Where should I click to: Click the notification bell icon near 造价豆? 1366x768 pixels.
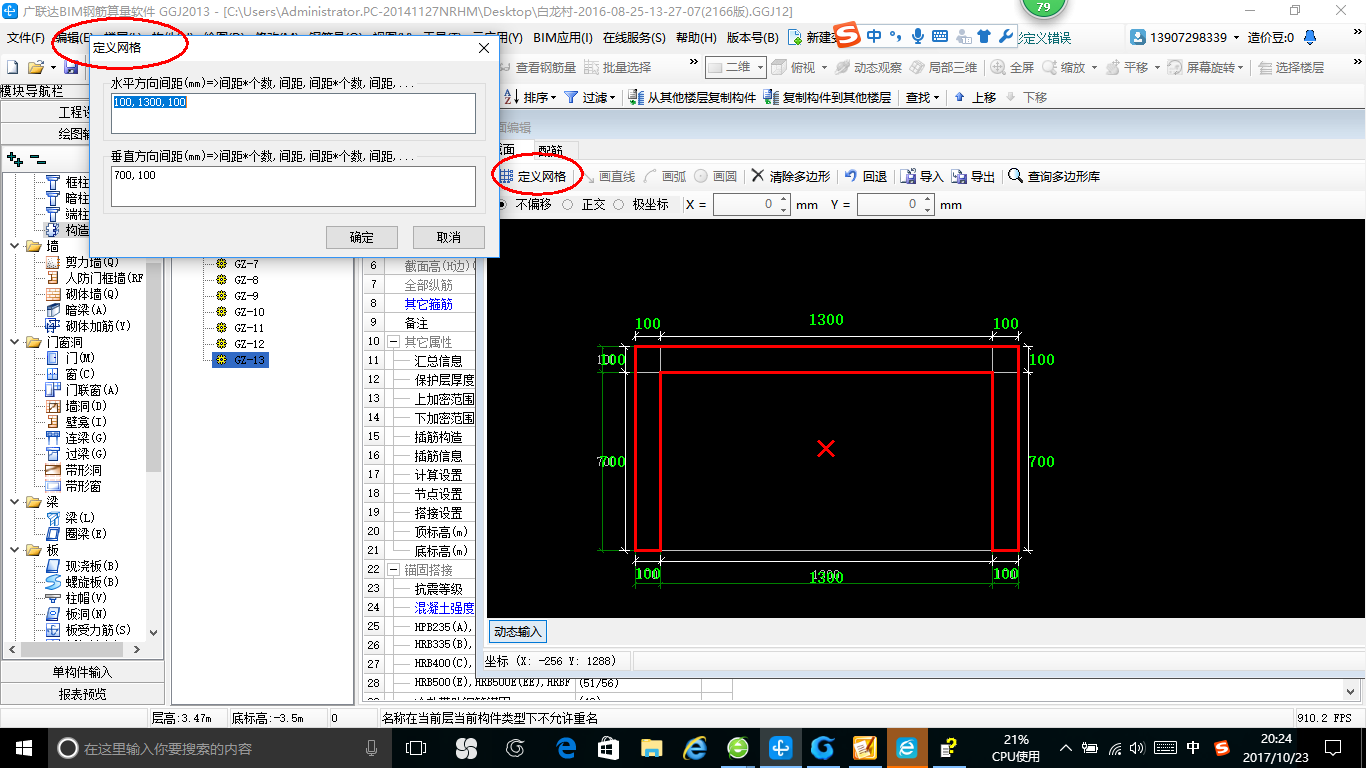coord(1310,37)
